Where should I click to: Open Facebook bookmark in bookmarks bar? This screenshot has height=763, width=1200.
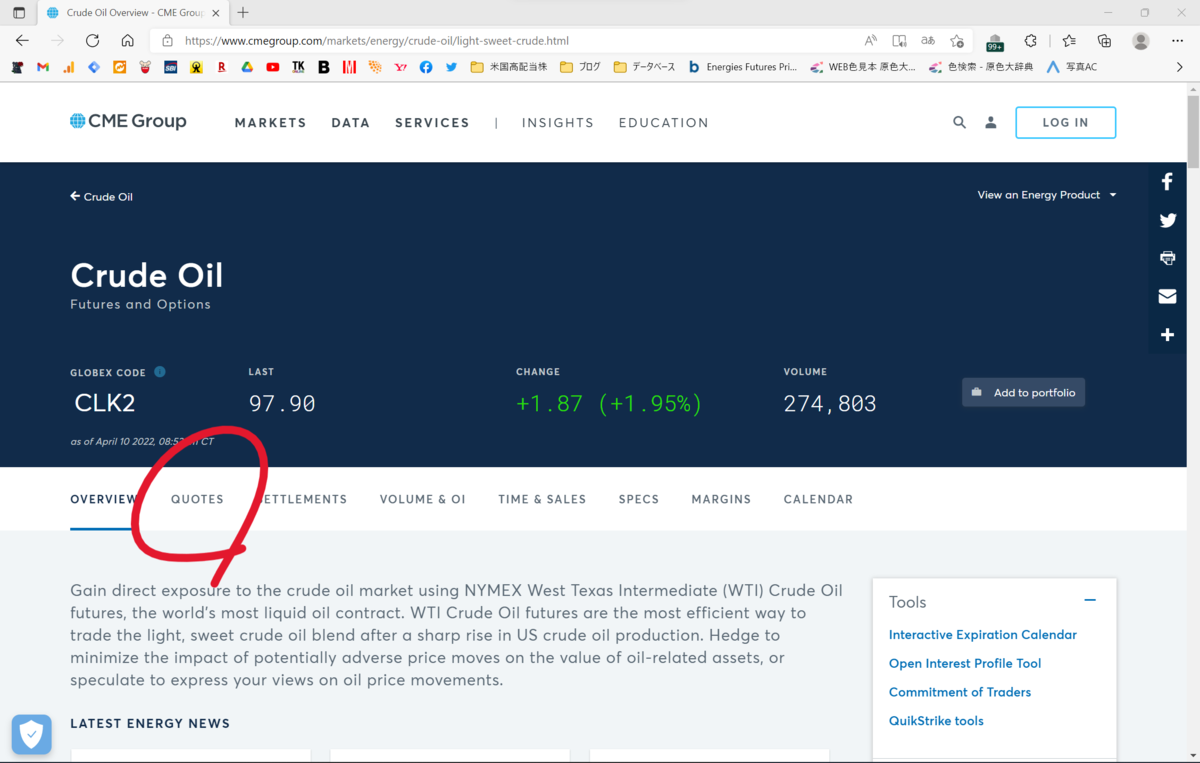tap(426, 67)
